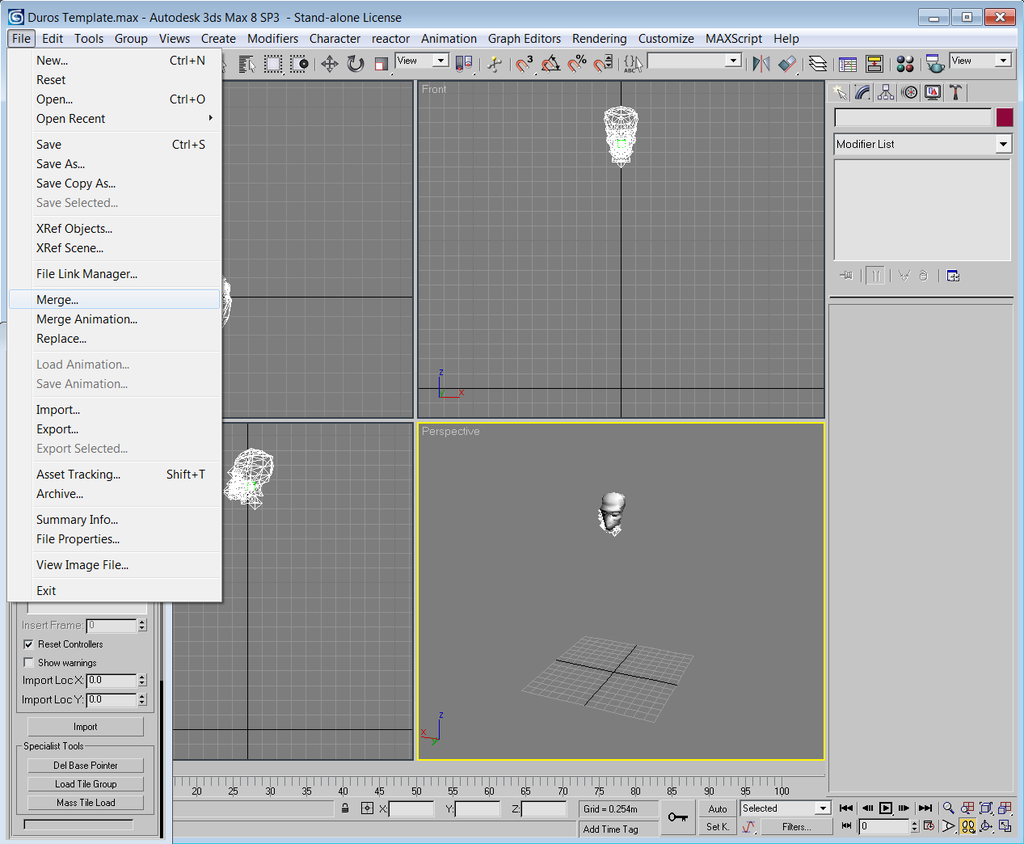Click the Mass Tile Load button
1024x844 pixels.
coord(86,802)
